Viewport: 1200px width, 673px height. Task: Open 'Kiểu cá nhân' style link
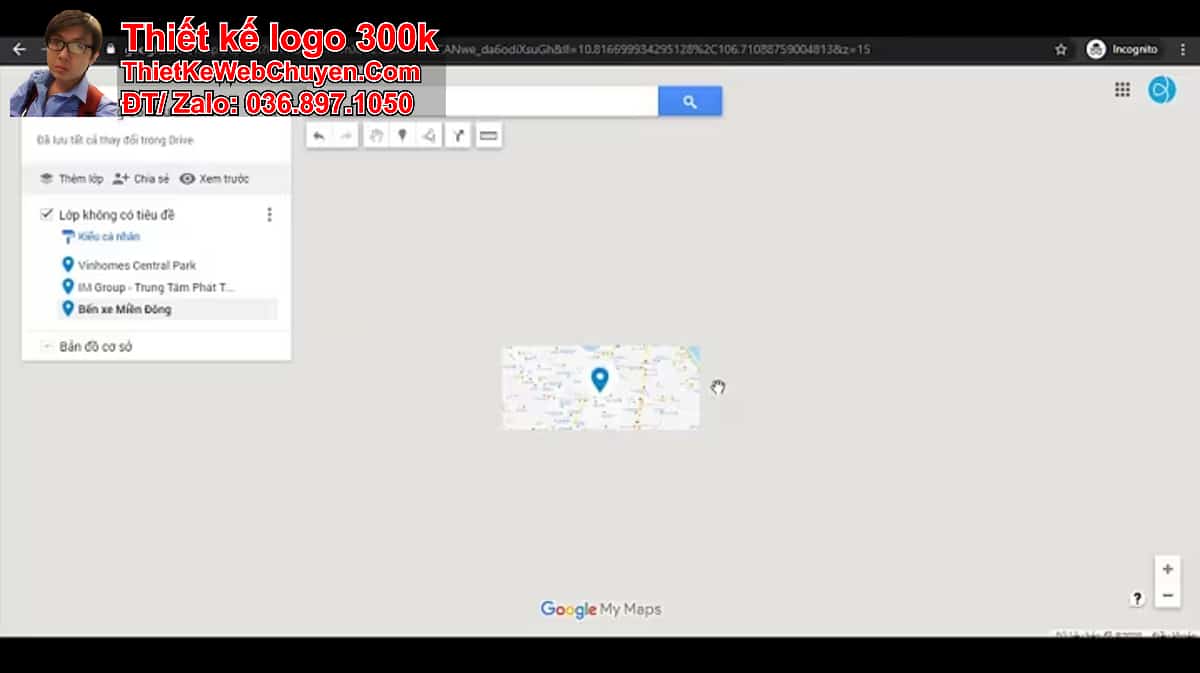(108, 237)
